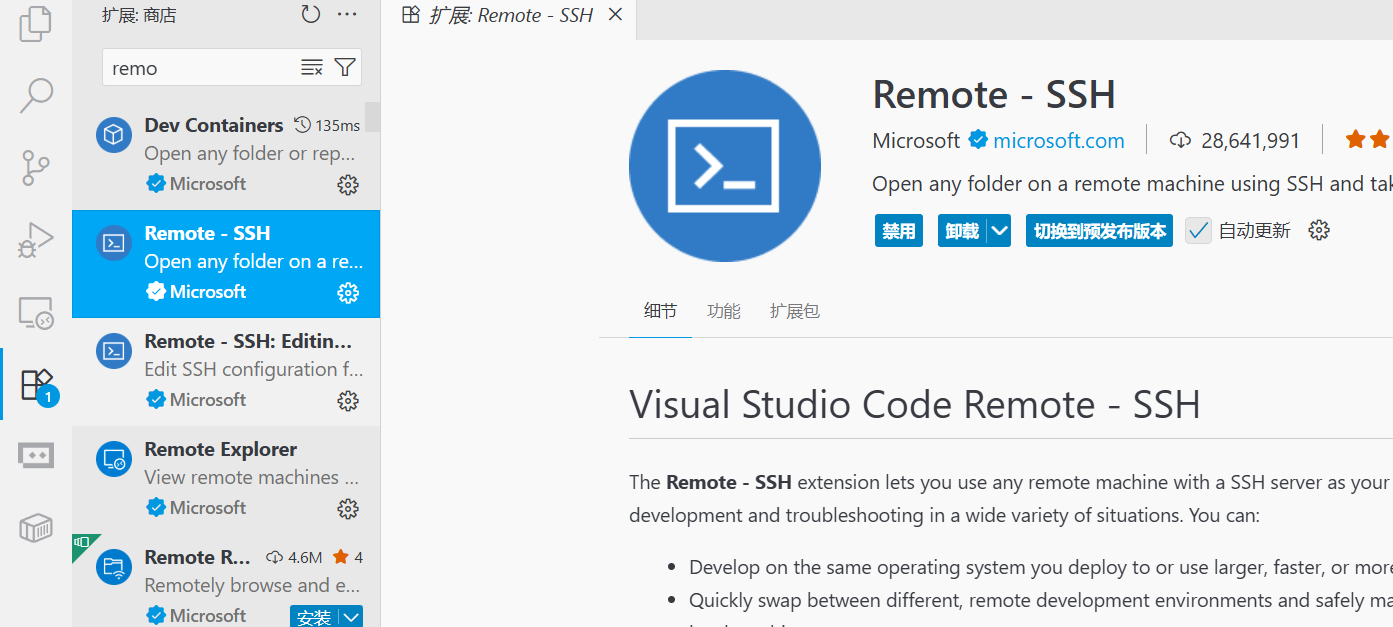Open manage gear for Dev Containers

(348, 184)
